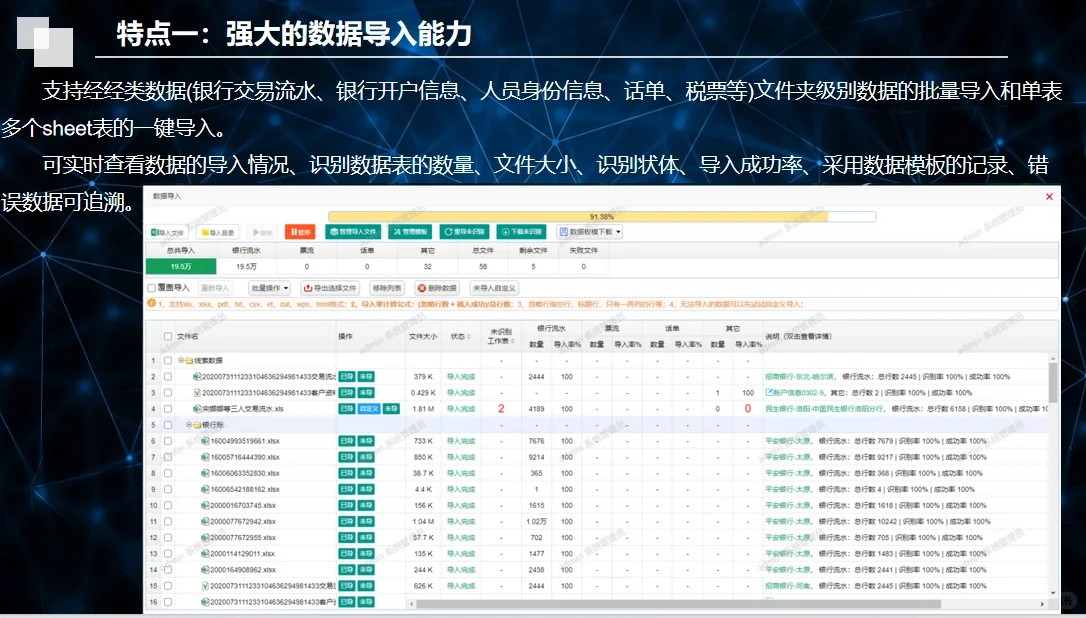This screenshot has height=618, width=1086.
Task: Click the orange 暂停 pause button
Action: point(299,232)
